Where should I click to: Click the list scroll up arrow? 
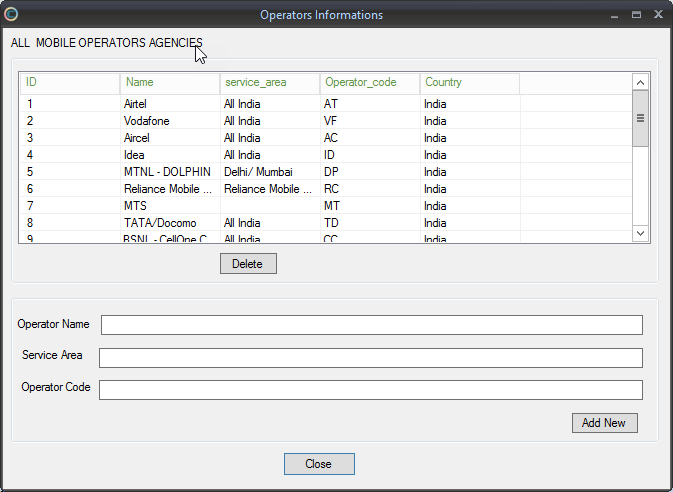(640, 82)
